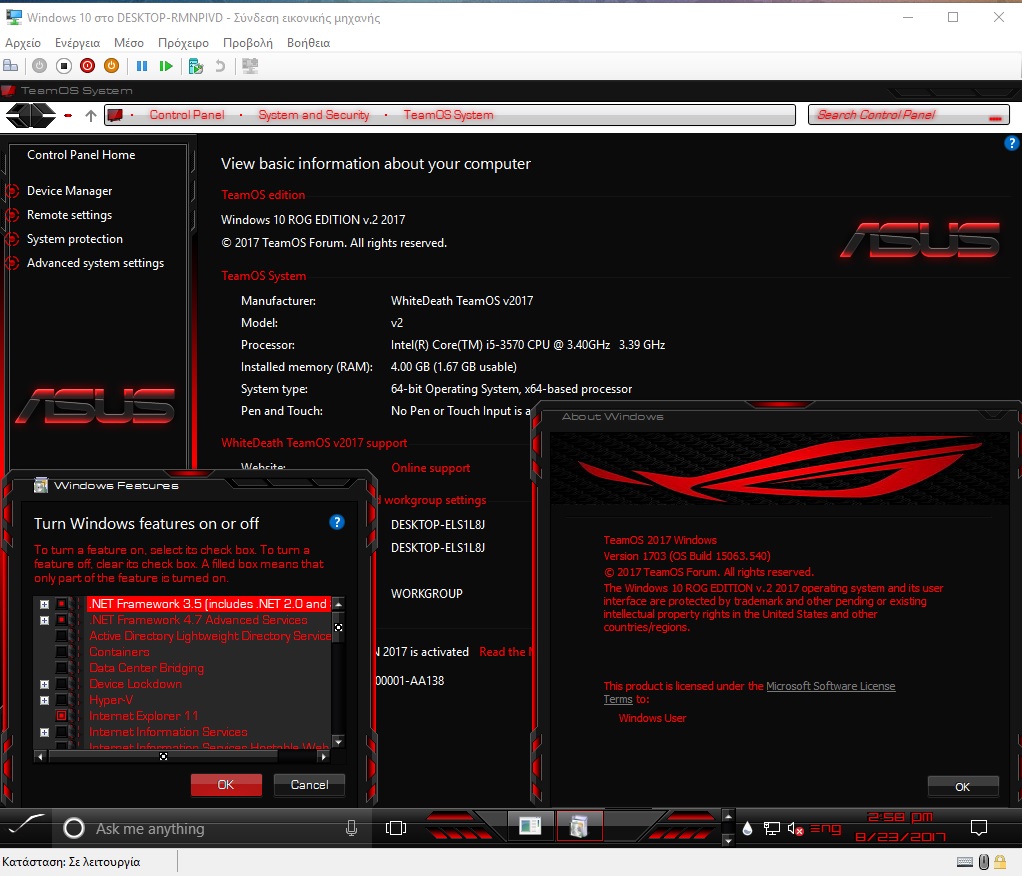Click in the Search Control Panel field
This screenshot has height=876, width=1022.
pyautogui.click(x=908, y=115)
